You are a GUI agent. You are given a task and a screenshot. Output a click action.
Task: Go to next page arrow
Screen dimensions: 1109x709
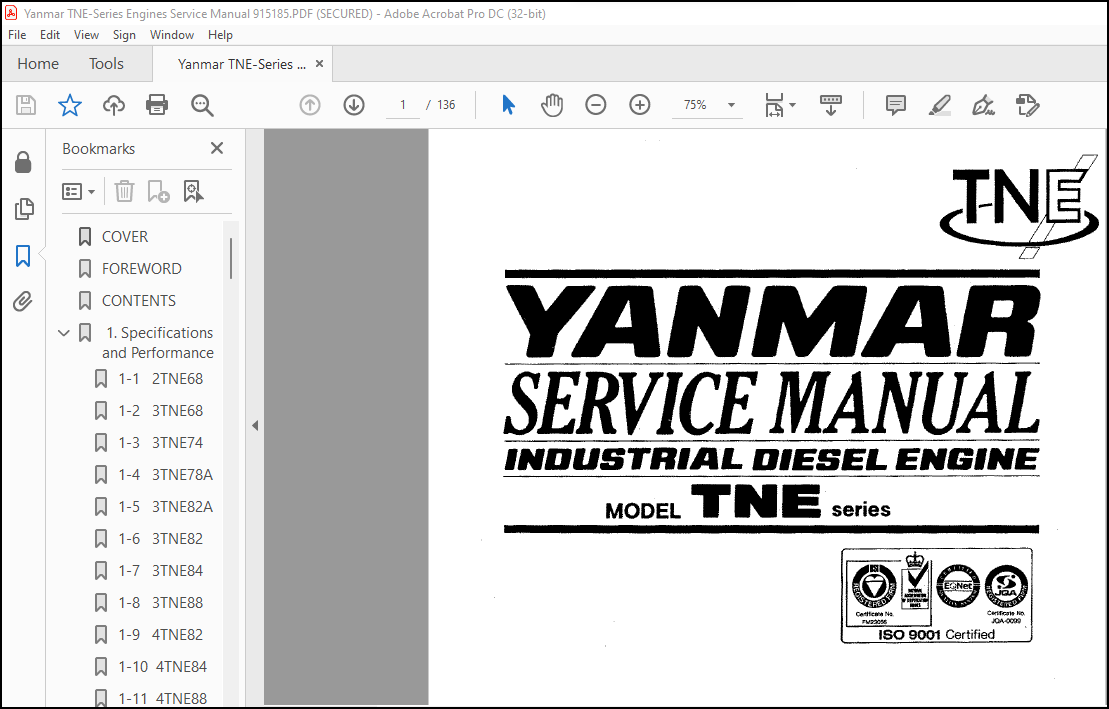[354, 105]
